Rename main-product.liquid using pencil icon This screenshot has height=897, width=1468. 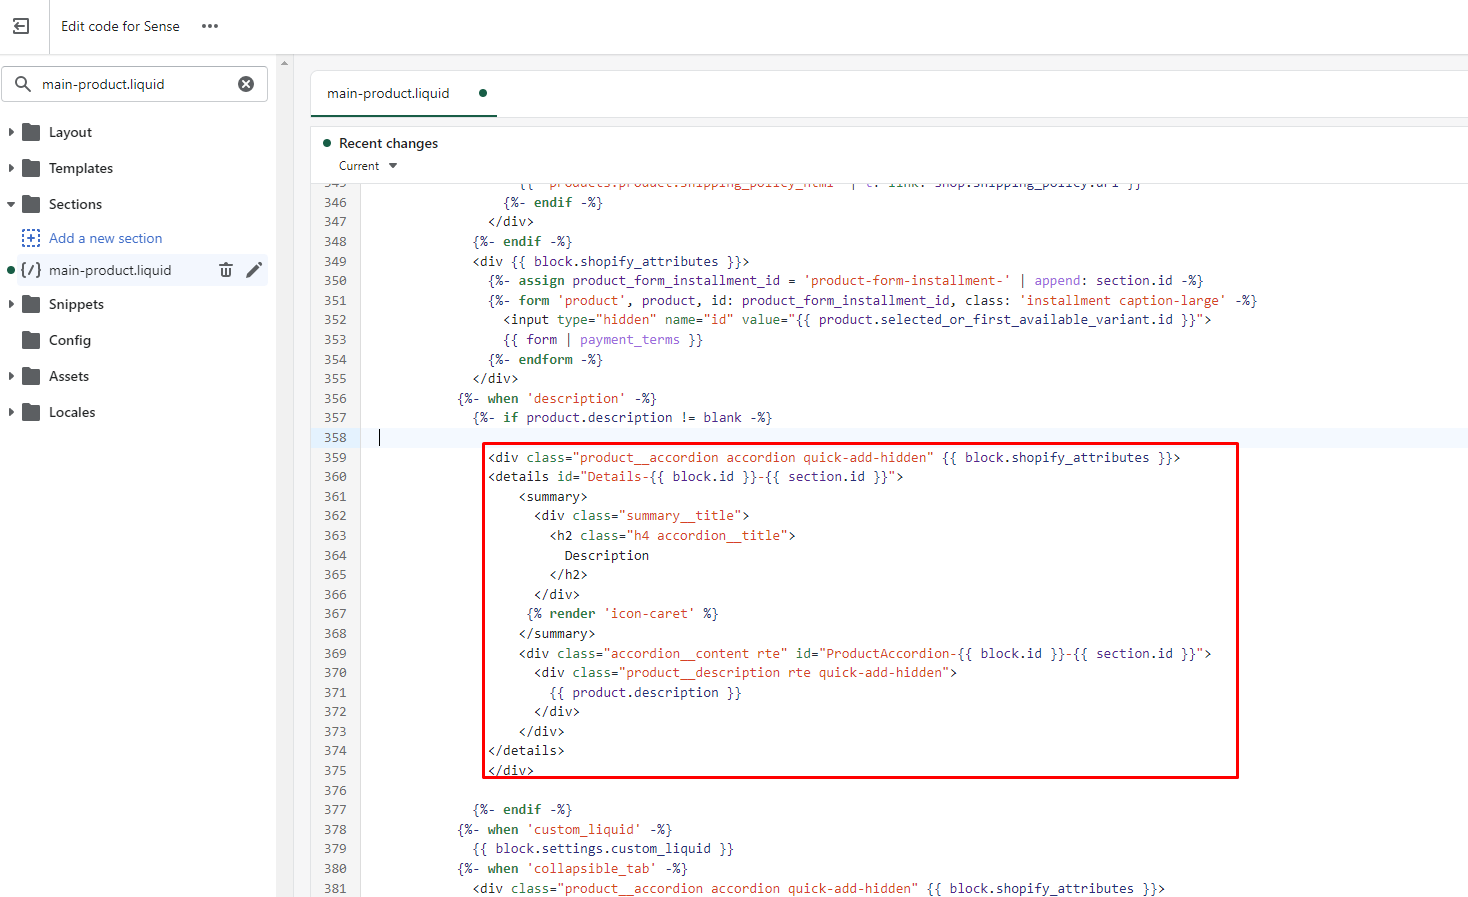point(254,270)
